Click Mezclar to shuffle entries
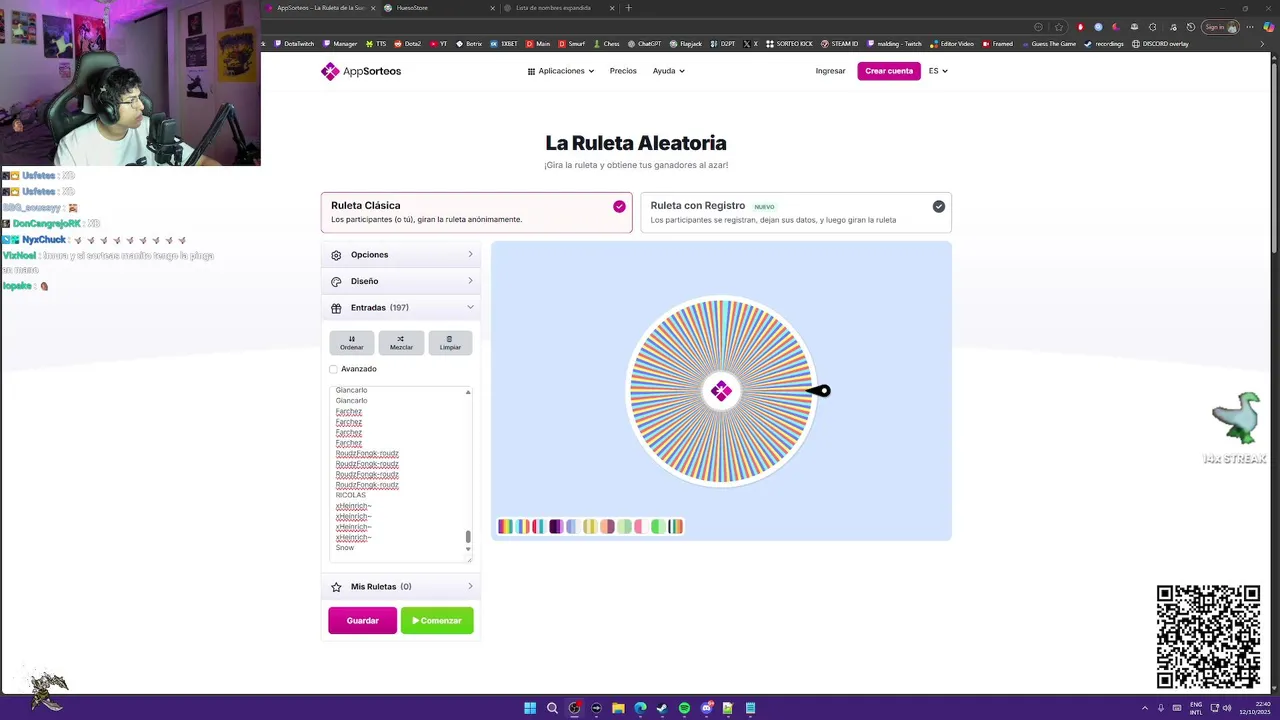Image resolution: width=1280 pixels, height=720 pixels. 401,343
